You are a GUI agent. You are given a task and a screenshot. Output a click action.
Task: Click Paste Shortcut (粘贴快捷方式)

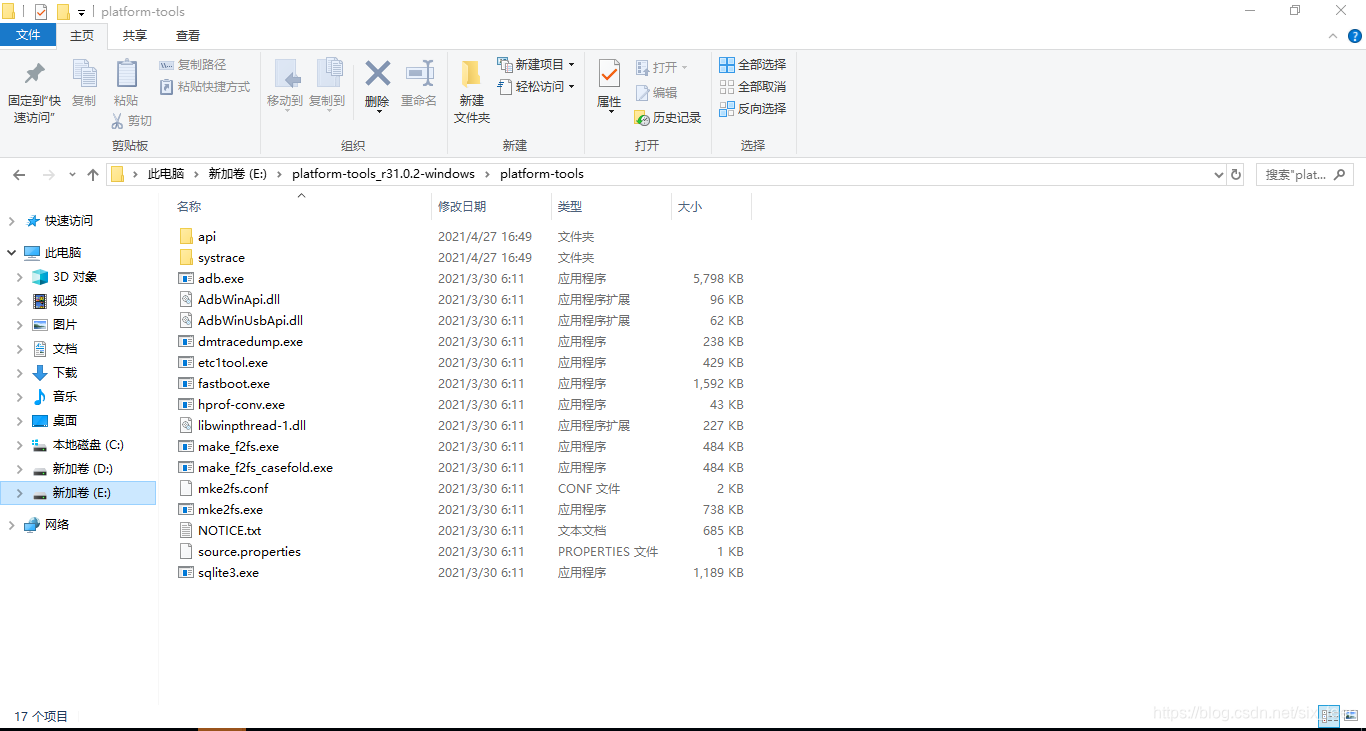tap(206, 87)
